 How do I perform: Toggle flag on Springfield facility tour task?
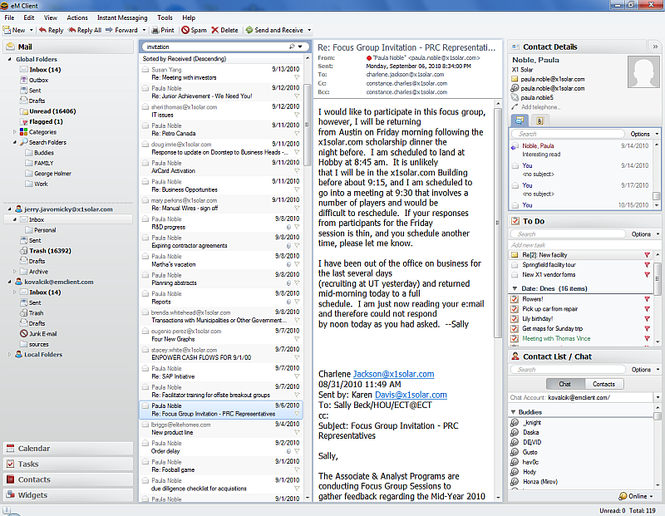(x=647, y=265)
